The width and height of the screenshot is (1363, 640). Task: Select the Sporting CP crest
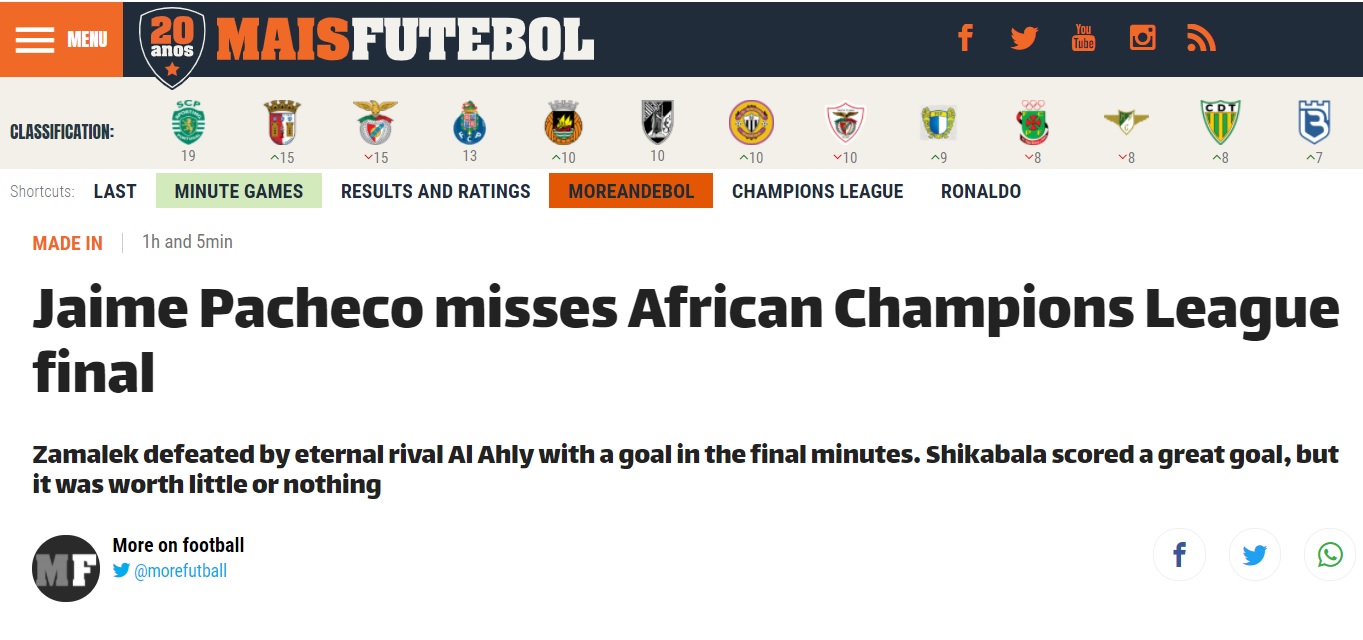point(188,123)
